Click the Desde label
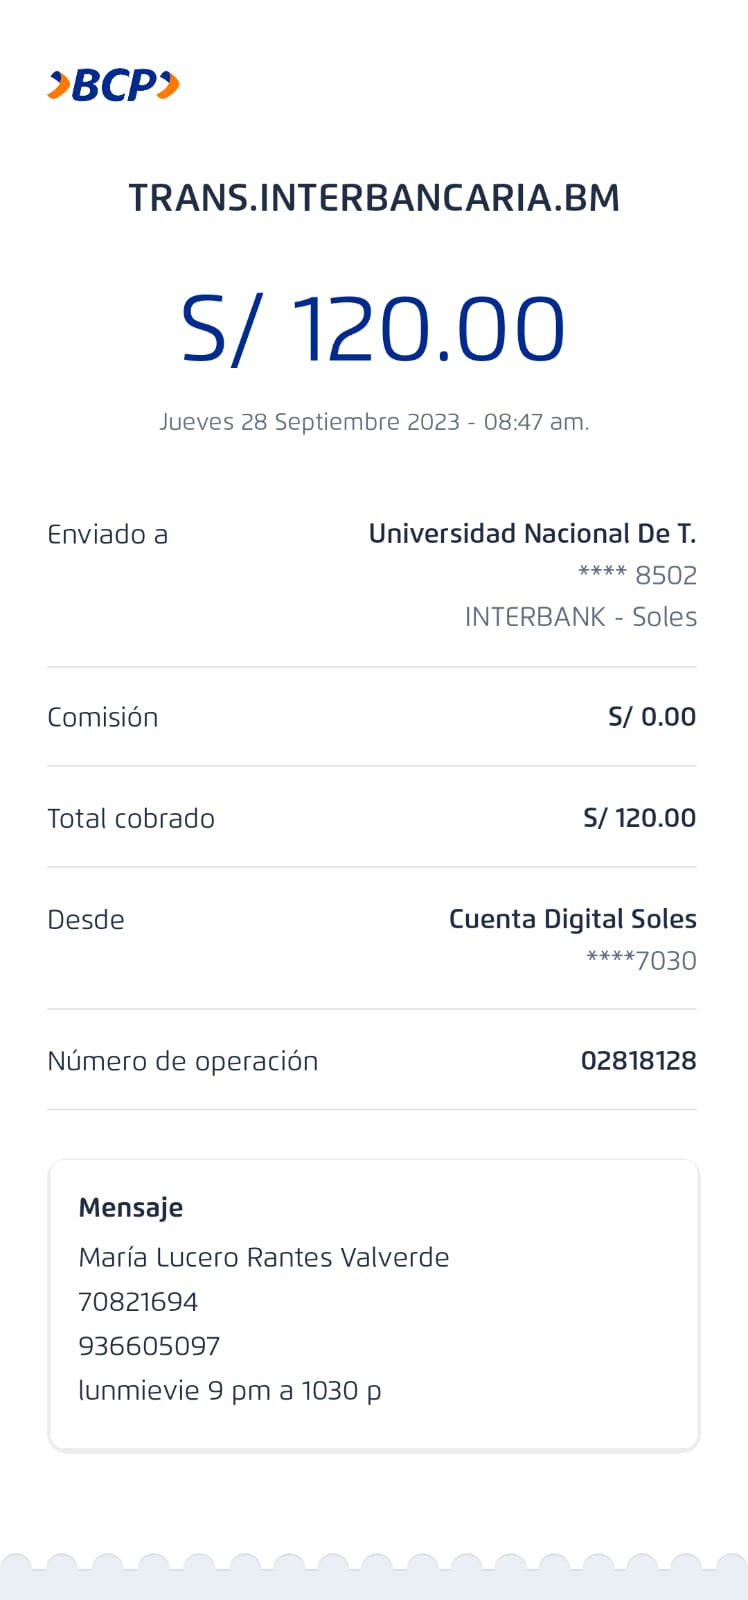The image size is (748, 1600). 86,920
